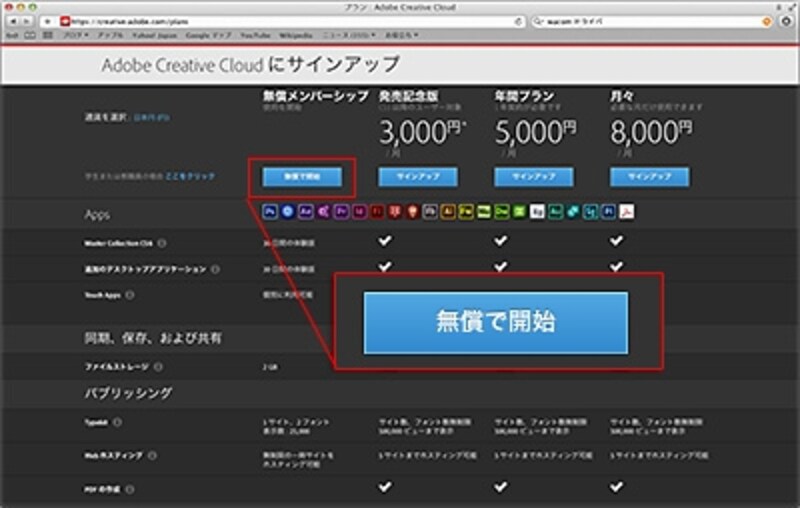The width and height of the screenshot is (800, 508).
Task: Open the Google マップ bookmark
Action: tap(208, 35)
